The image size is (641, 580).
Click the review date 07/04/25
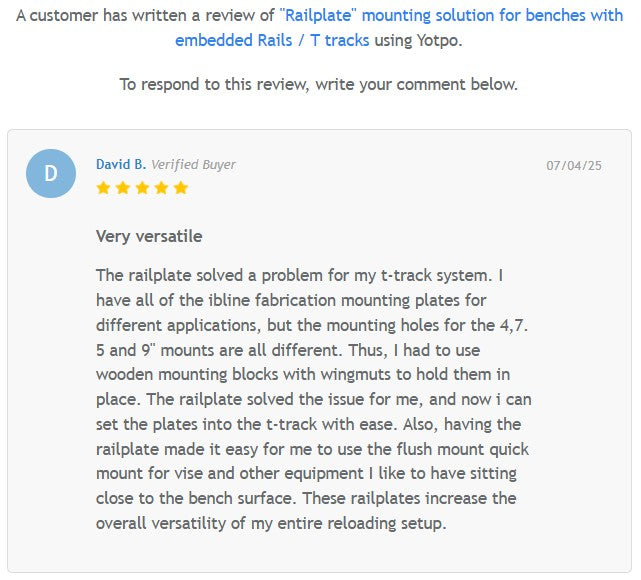(574, 166)
